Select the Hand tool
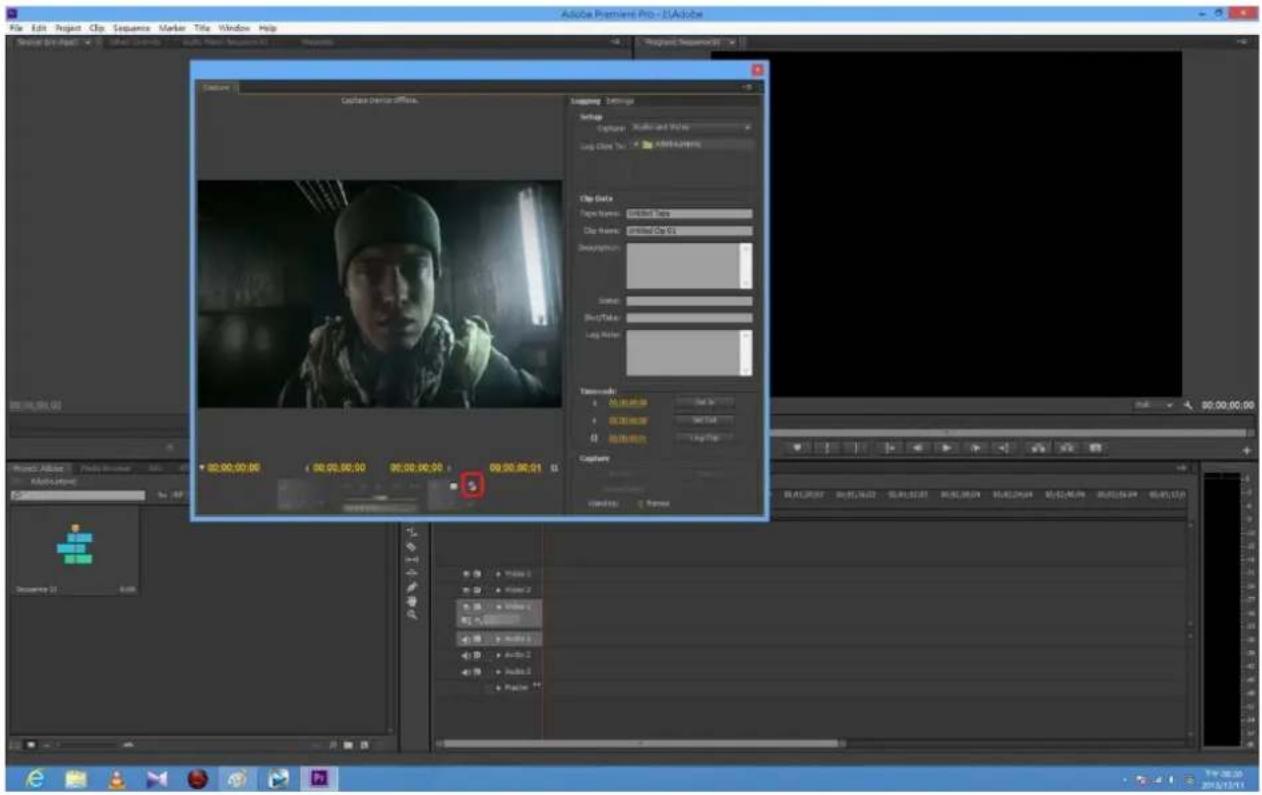 (411, 601)
